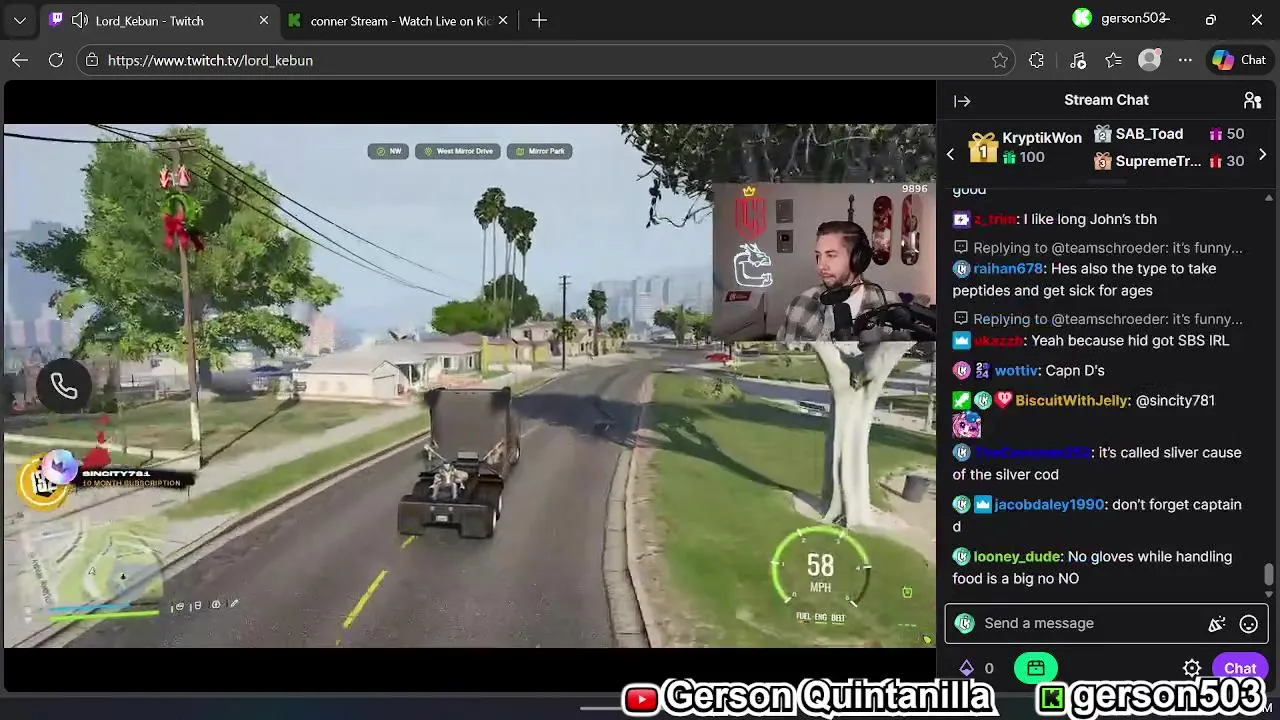This screenshot has height=720, width=1280.
Task: Open the browser profile avatar
Action: [x=1150, y=60]
